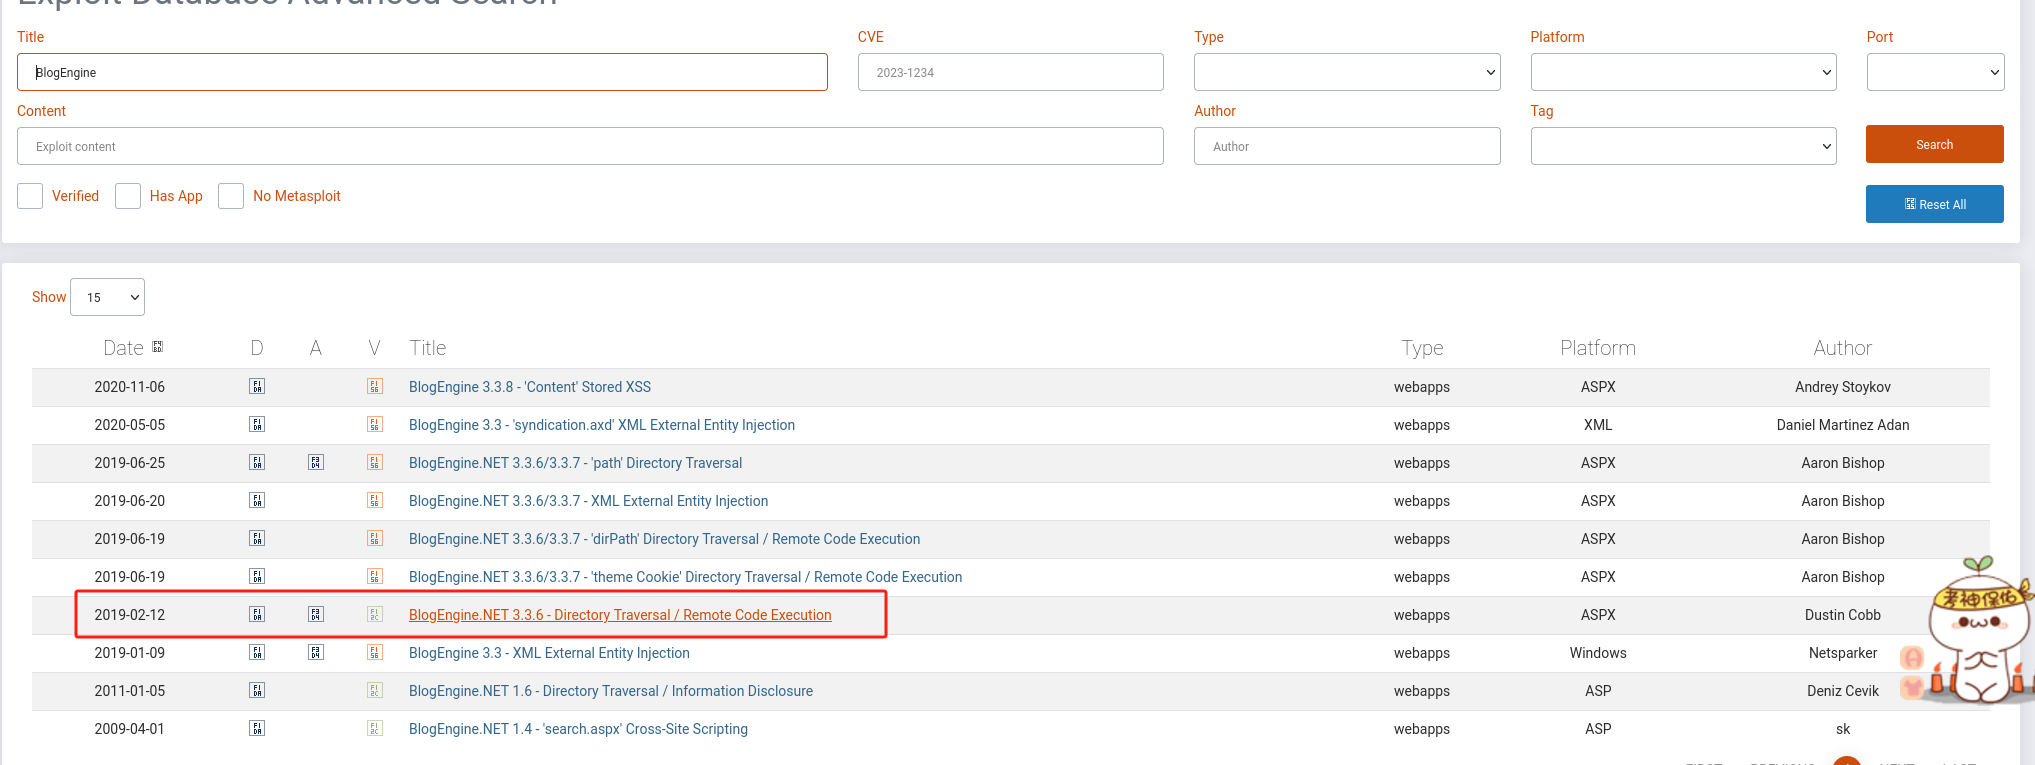Click verified icon in 2019-01-09 row
The image size is (2035, 765).
point(375,653)
